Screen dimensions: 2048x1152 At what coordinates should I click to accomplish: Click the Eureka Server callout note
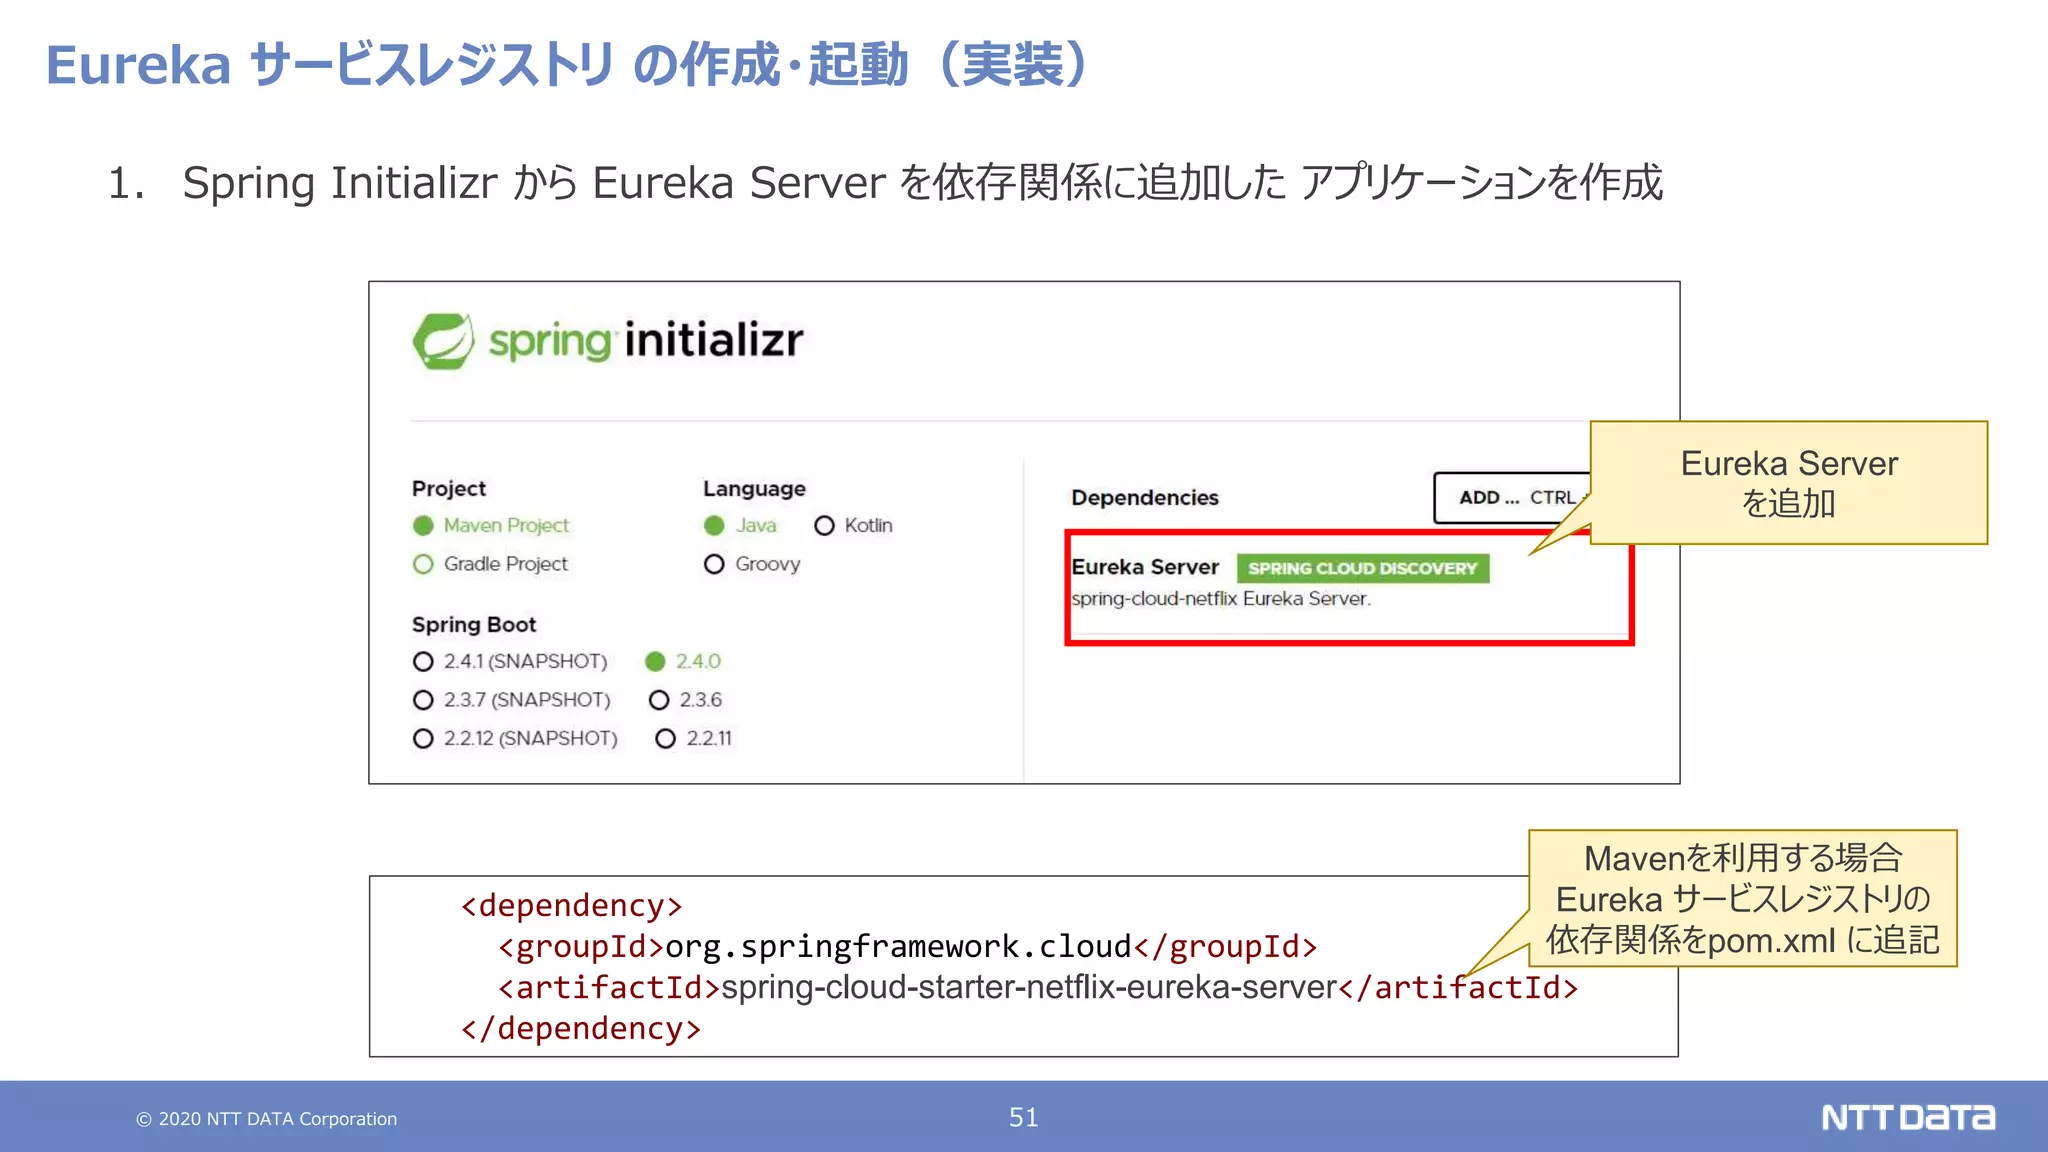tap(1788, 483)
